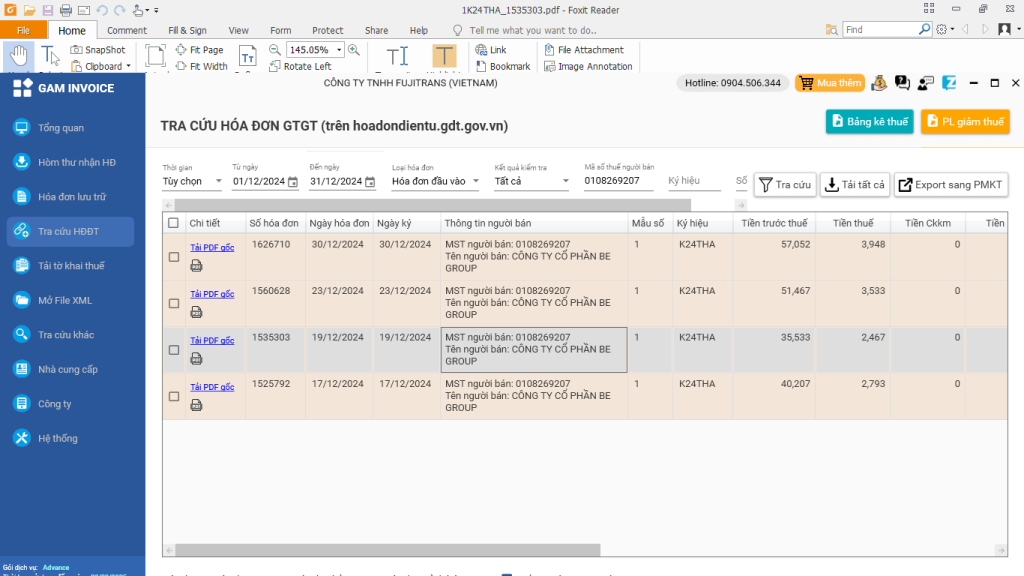Click Tải PDF gốc link for invoice 1535303

click(x=212, y=340)
